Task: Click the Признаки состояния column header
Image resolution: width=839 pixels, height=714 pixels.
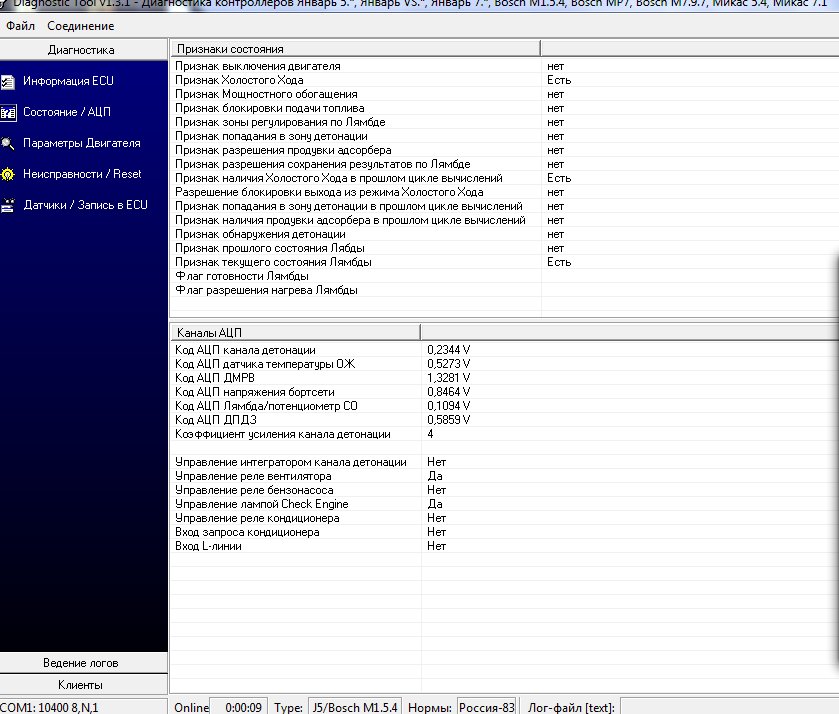Action: pyautogui.click(x=355, y=49)
